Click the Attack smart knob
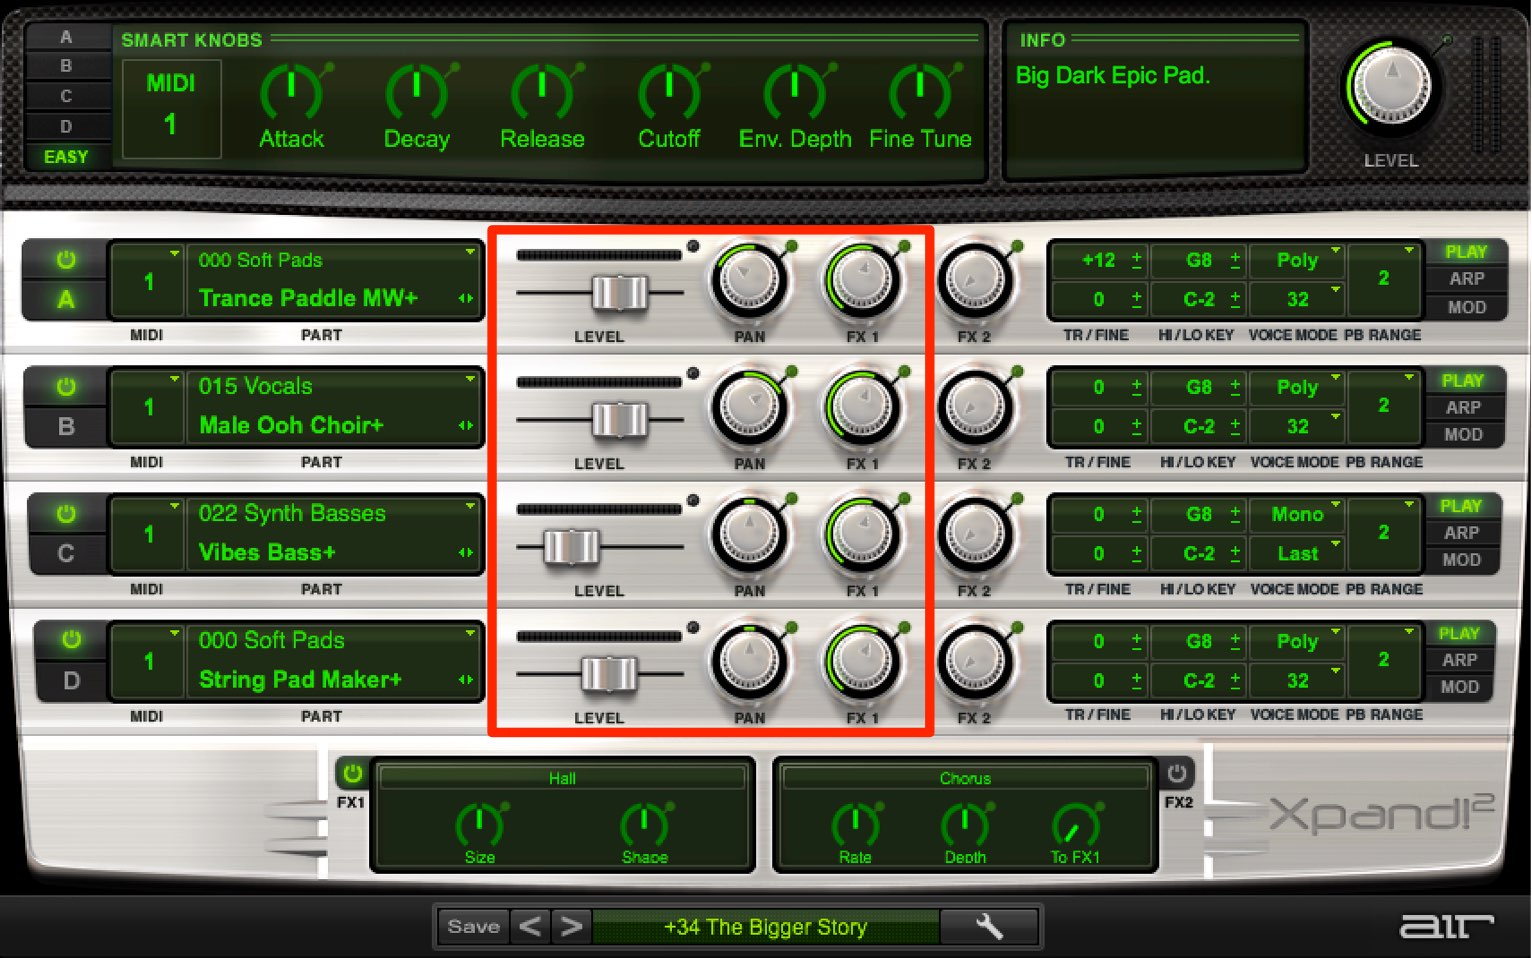This screenshot has width=1532, height=958. tap(291, 92)
